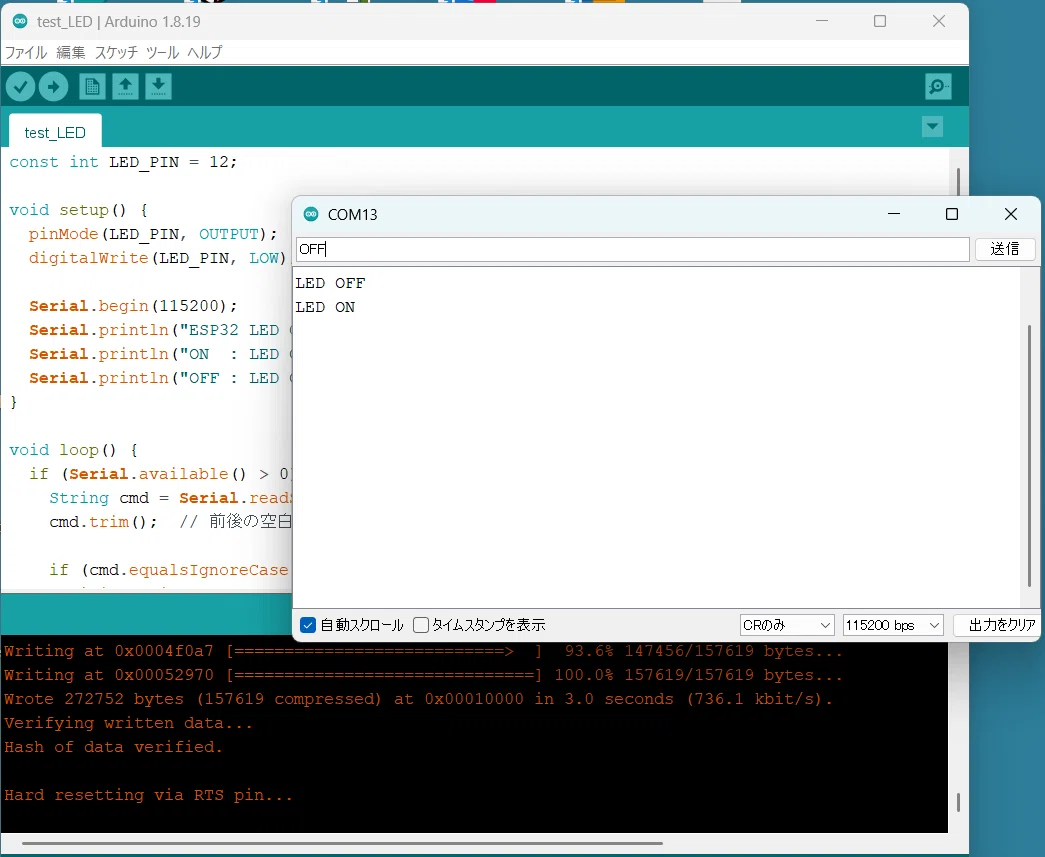Screen dimensions: 1045x857
Task: Click 'pinMode(LED_PIN, OUTPUT);' code line
Action: 153,234
